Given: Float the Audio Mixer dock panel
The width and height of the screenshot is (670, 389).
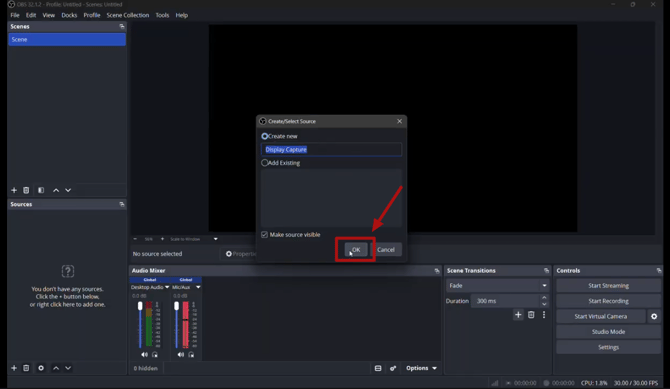Looking at the screenshot, I should [x=437, y=271].
